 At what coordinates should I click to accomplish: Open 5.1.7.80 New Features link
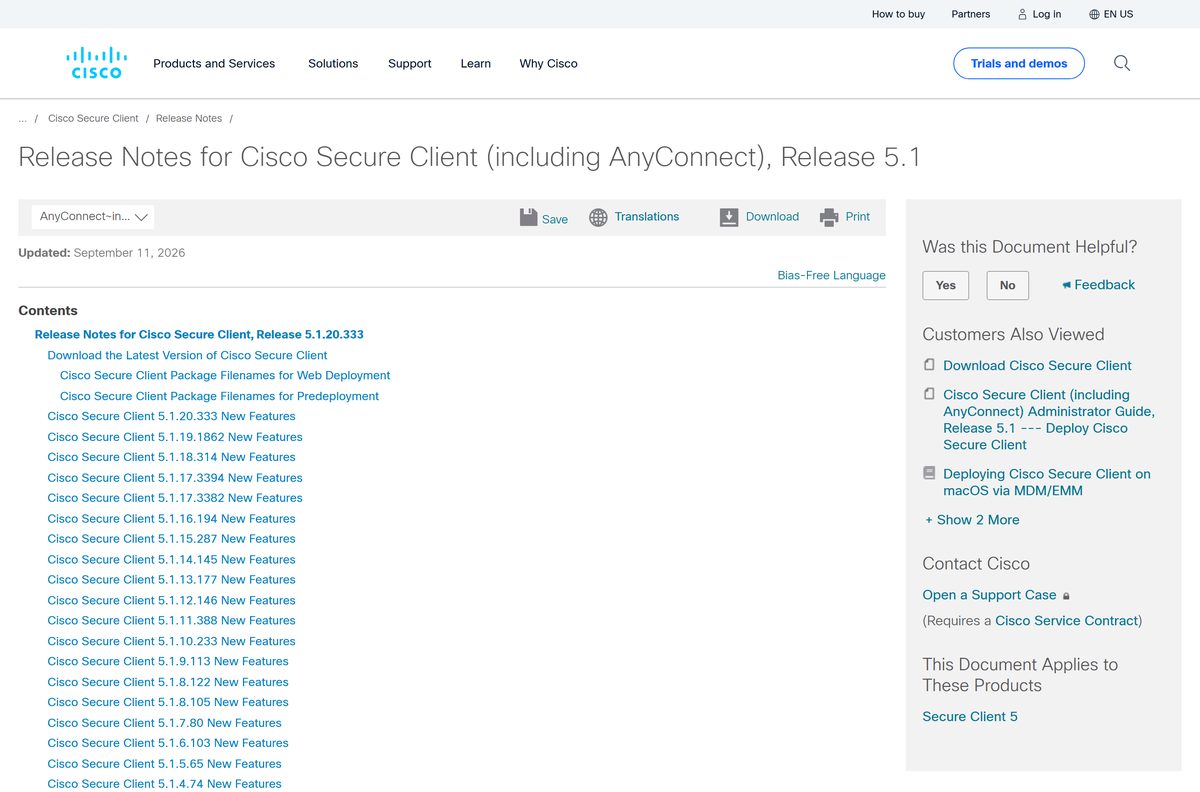[165, 723]
